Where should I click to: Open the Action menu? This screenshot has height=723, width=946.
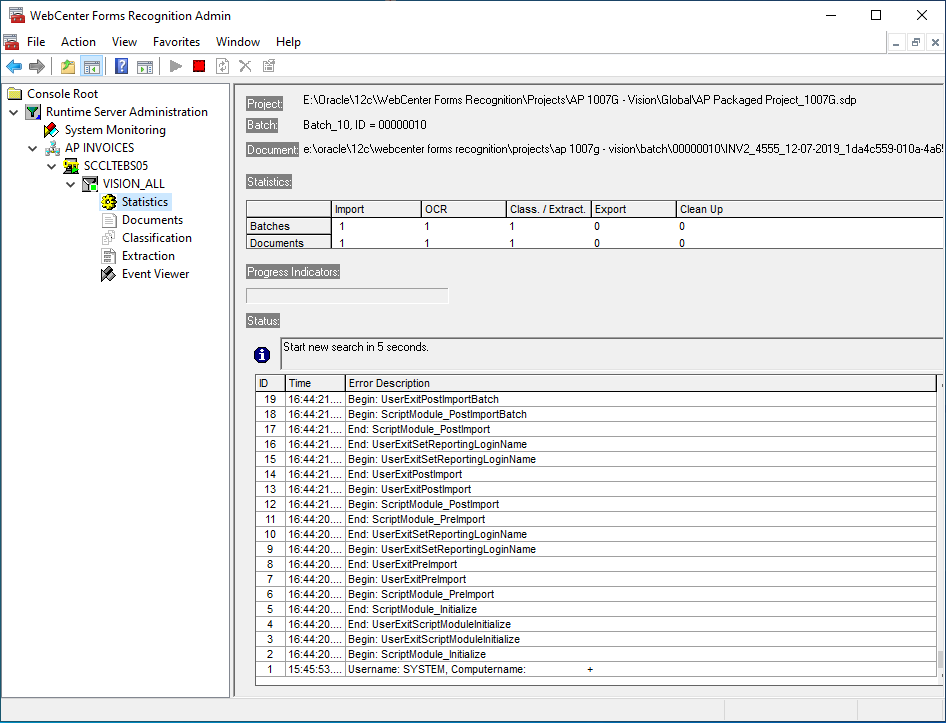(x=78, y=42)
